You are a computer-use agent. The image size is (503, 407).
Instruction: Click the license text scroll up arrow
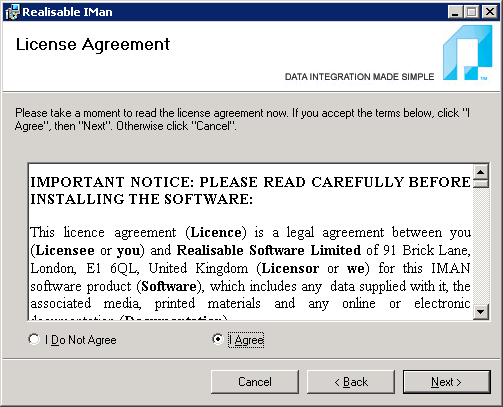(481, 172)
